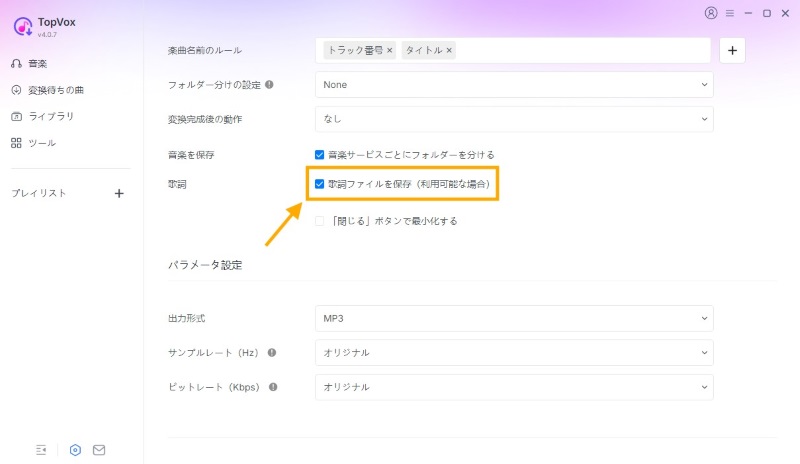Viewport: 800px width, 464px height.
Task: Close the TopVox window
Action: pyautogui.click(x=786, y=13)
